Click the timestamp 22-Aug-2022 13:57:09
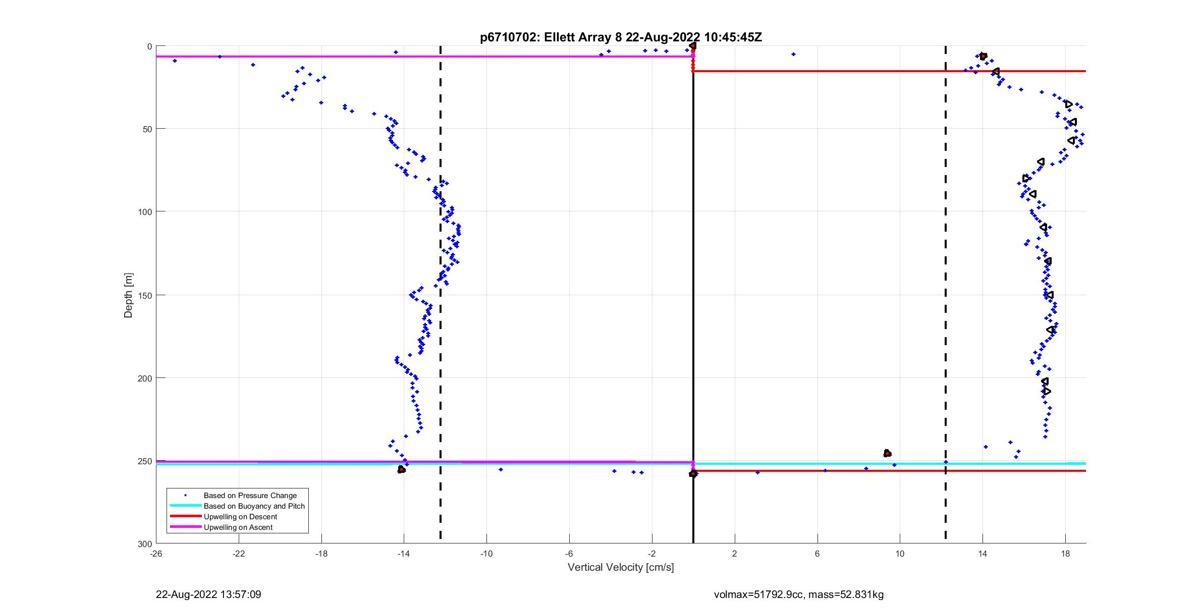The height and width of the screenshot is (611, 1200). coord(209,595)
